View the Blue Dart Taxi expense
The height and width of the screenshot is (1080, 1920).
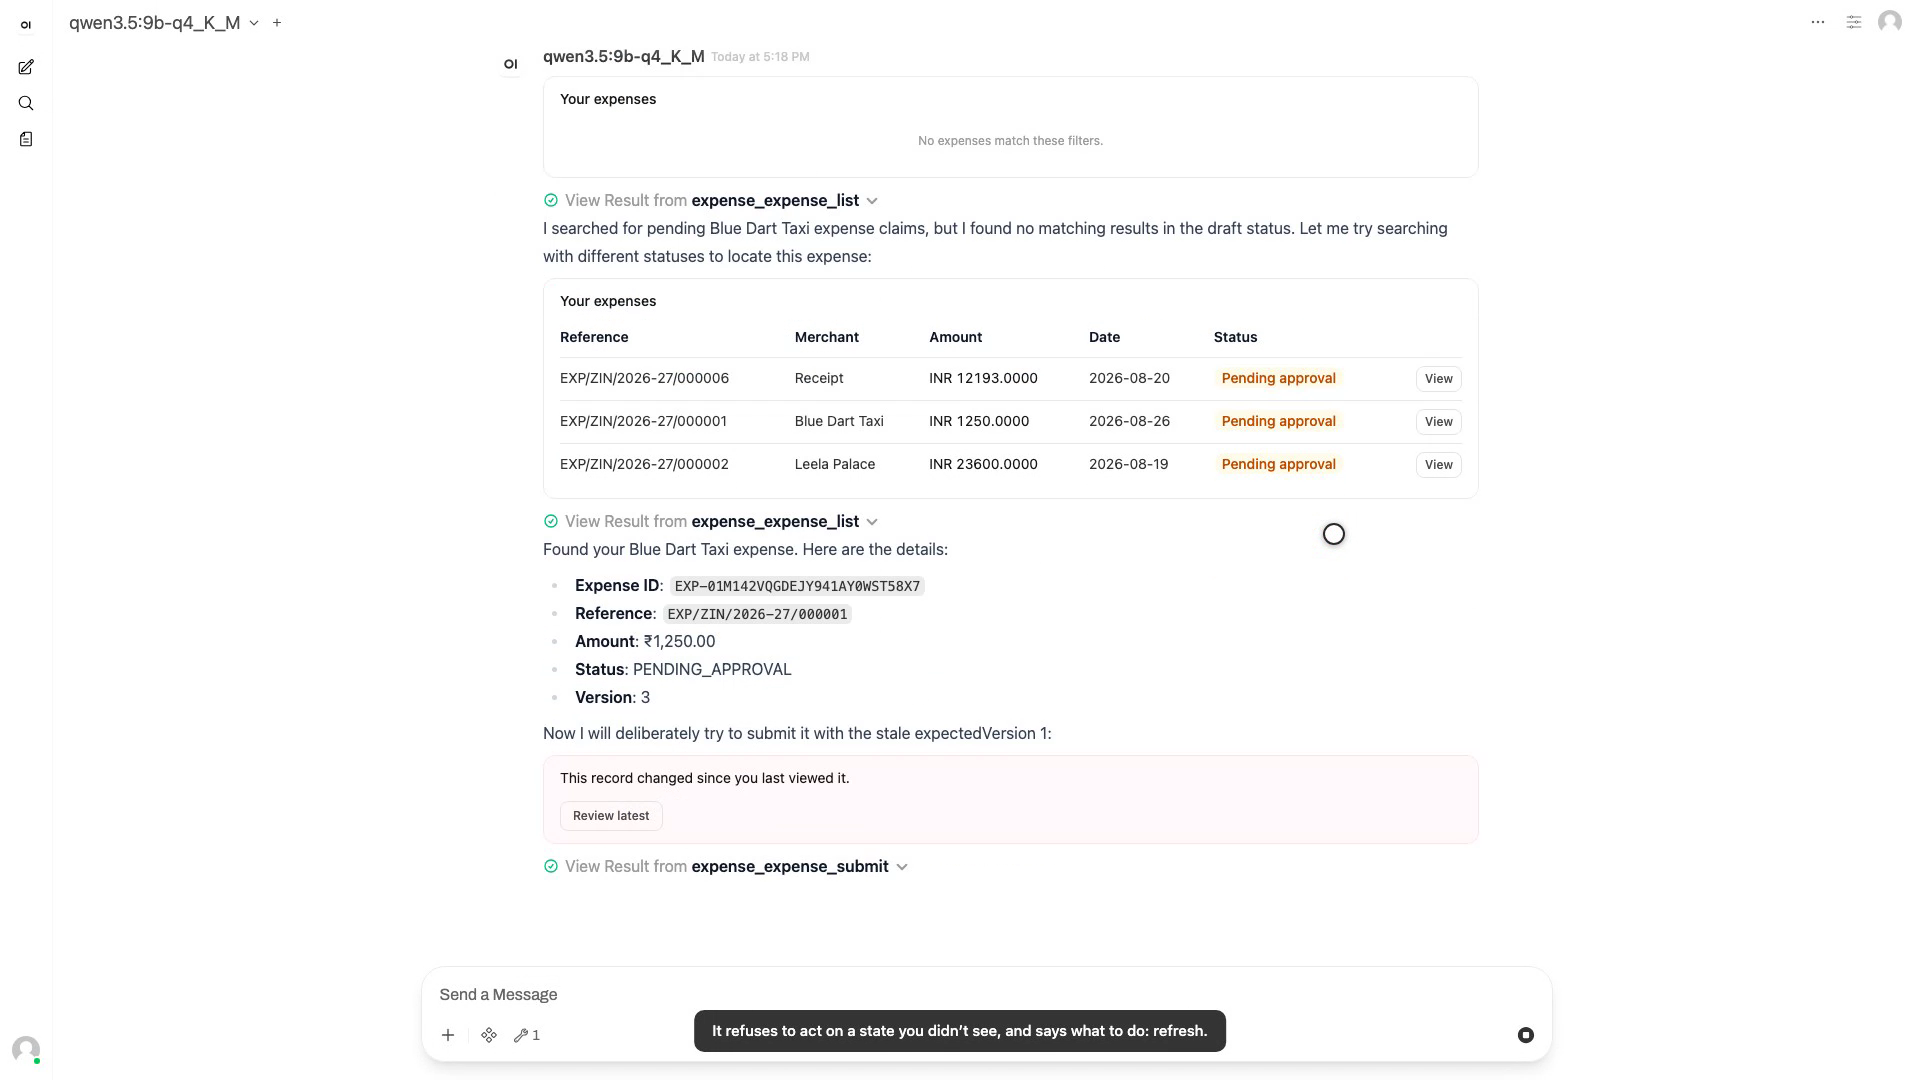pyautogui.click(x=1438, y=422)
